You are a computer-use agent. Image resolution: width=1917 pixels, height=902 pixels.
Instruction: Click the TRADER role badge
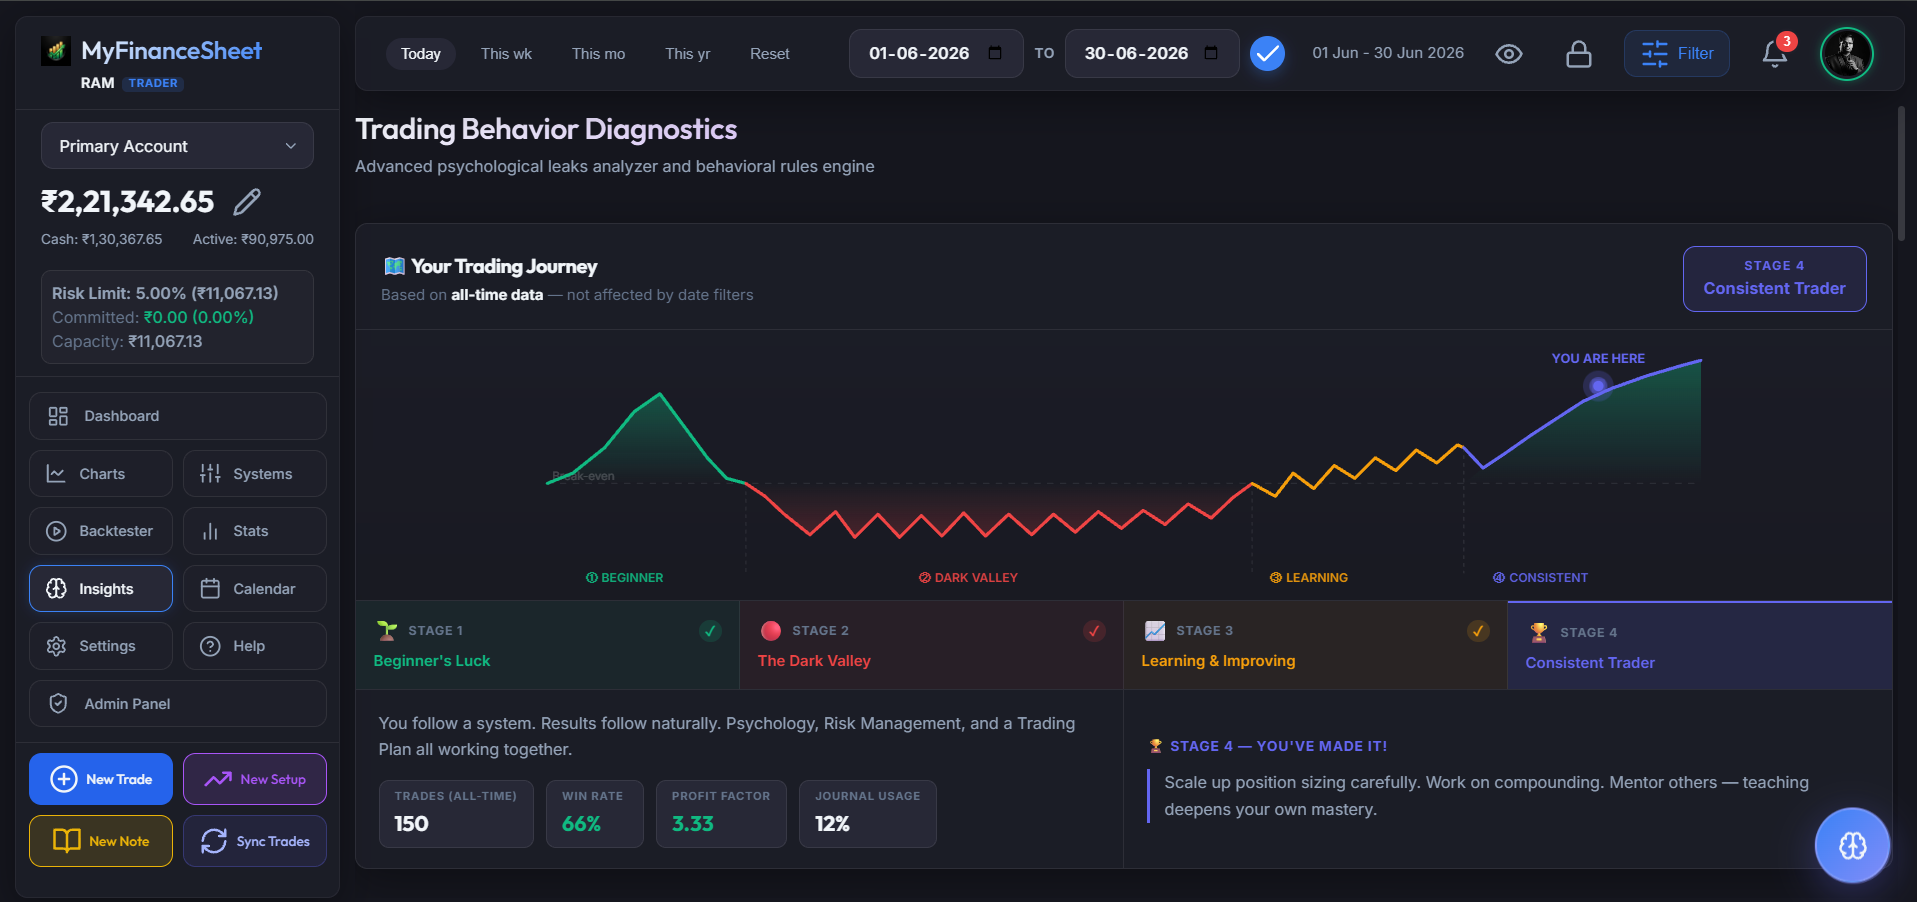153,83
